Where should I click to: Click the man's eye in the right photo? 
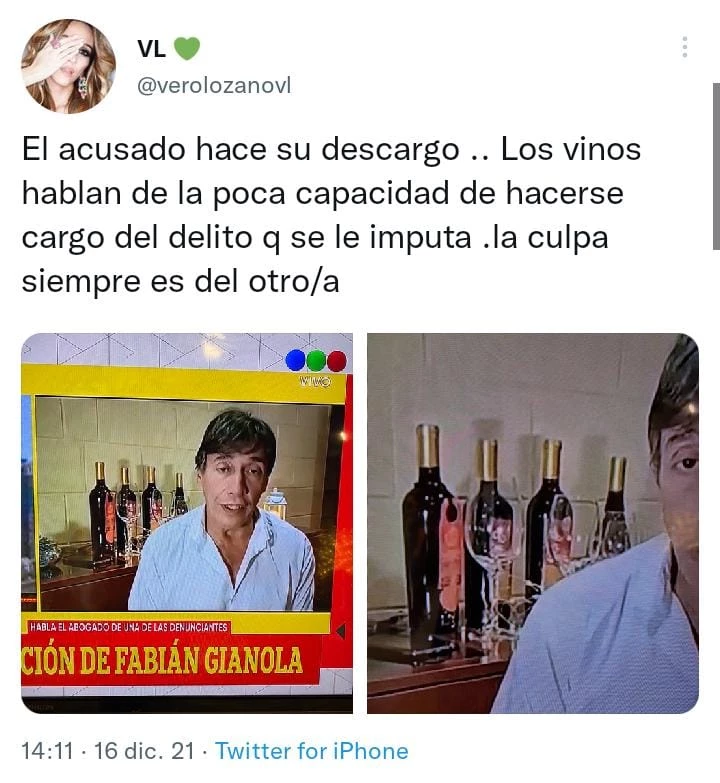point(689,463)
